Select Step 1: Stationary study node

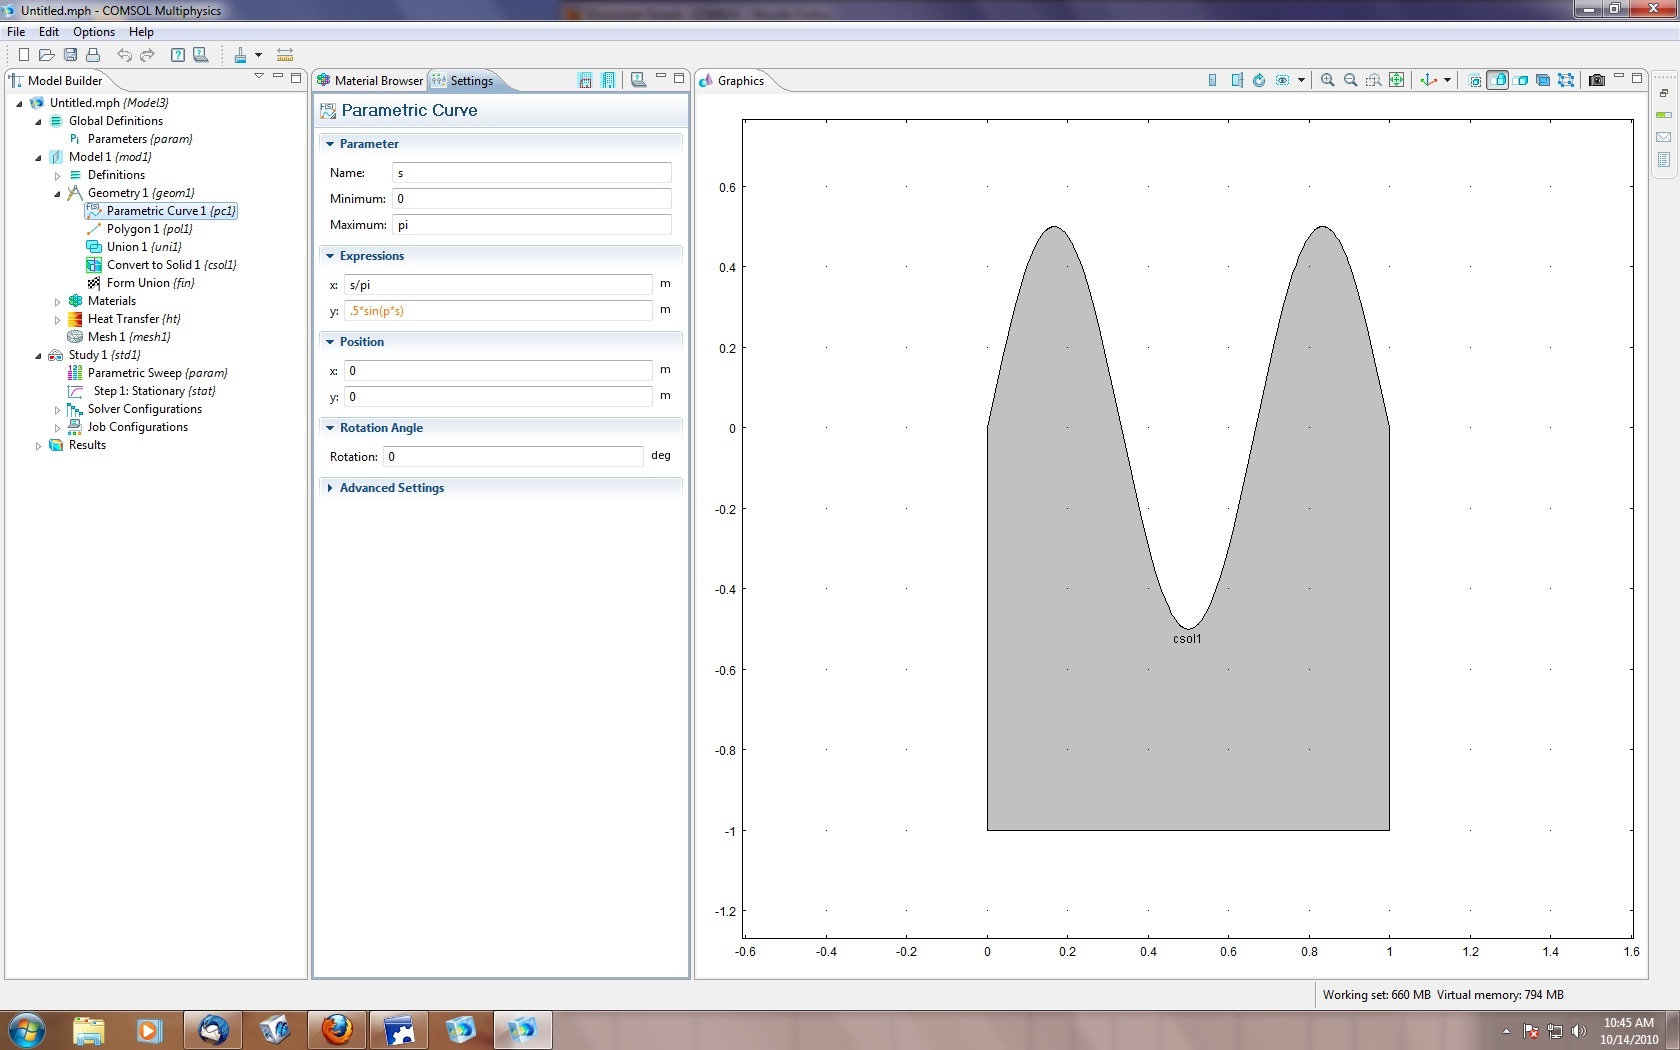click(153, 391)
